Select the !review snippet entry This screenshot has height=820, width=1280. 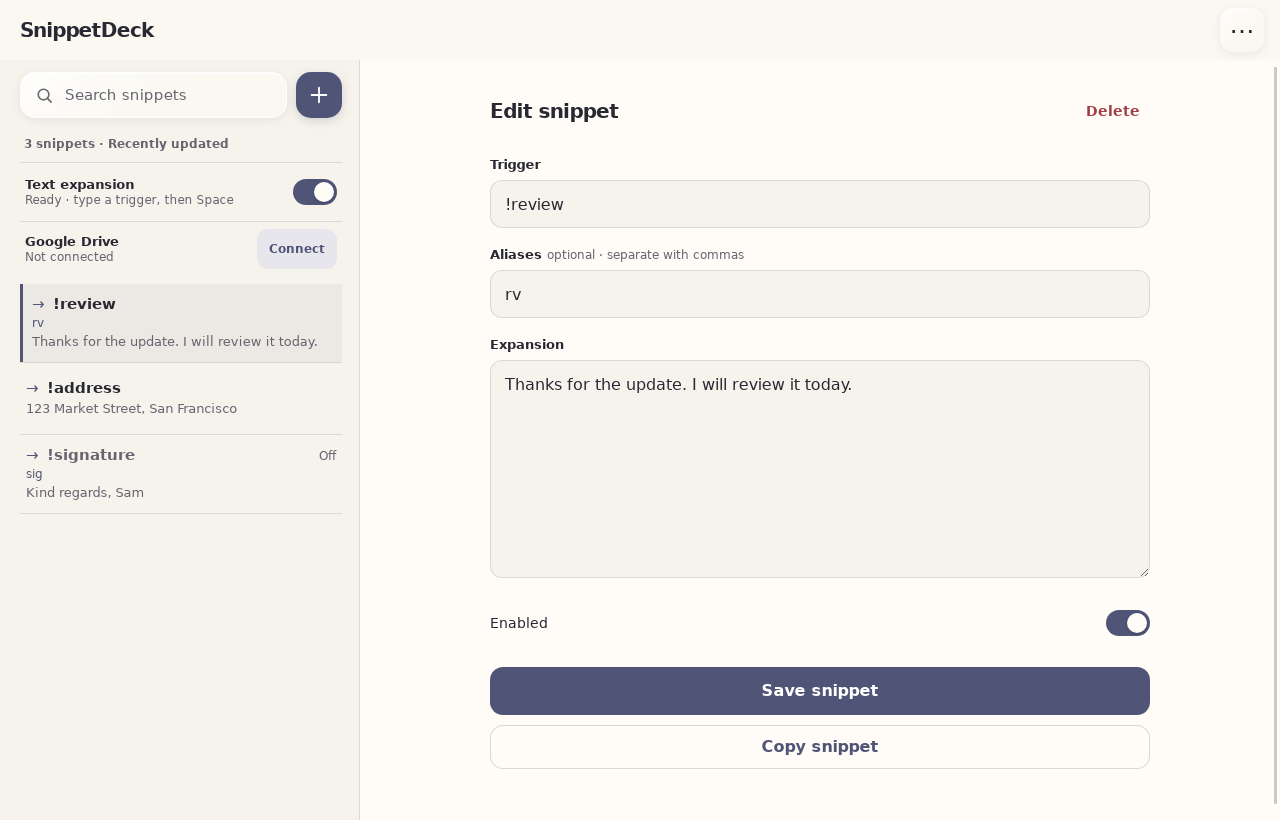(x=181, y=323)
